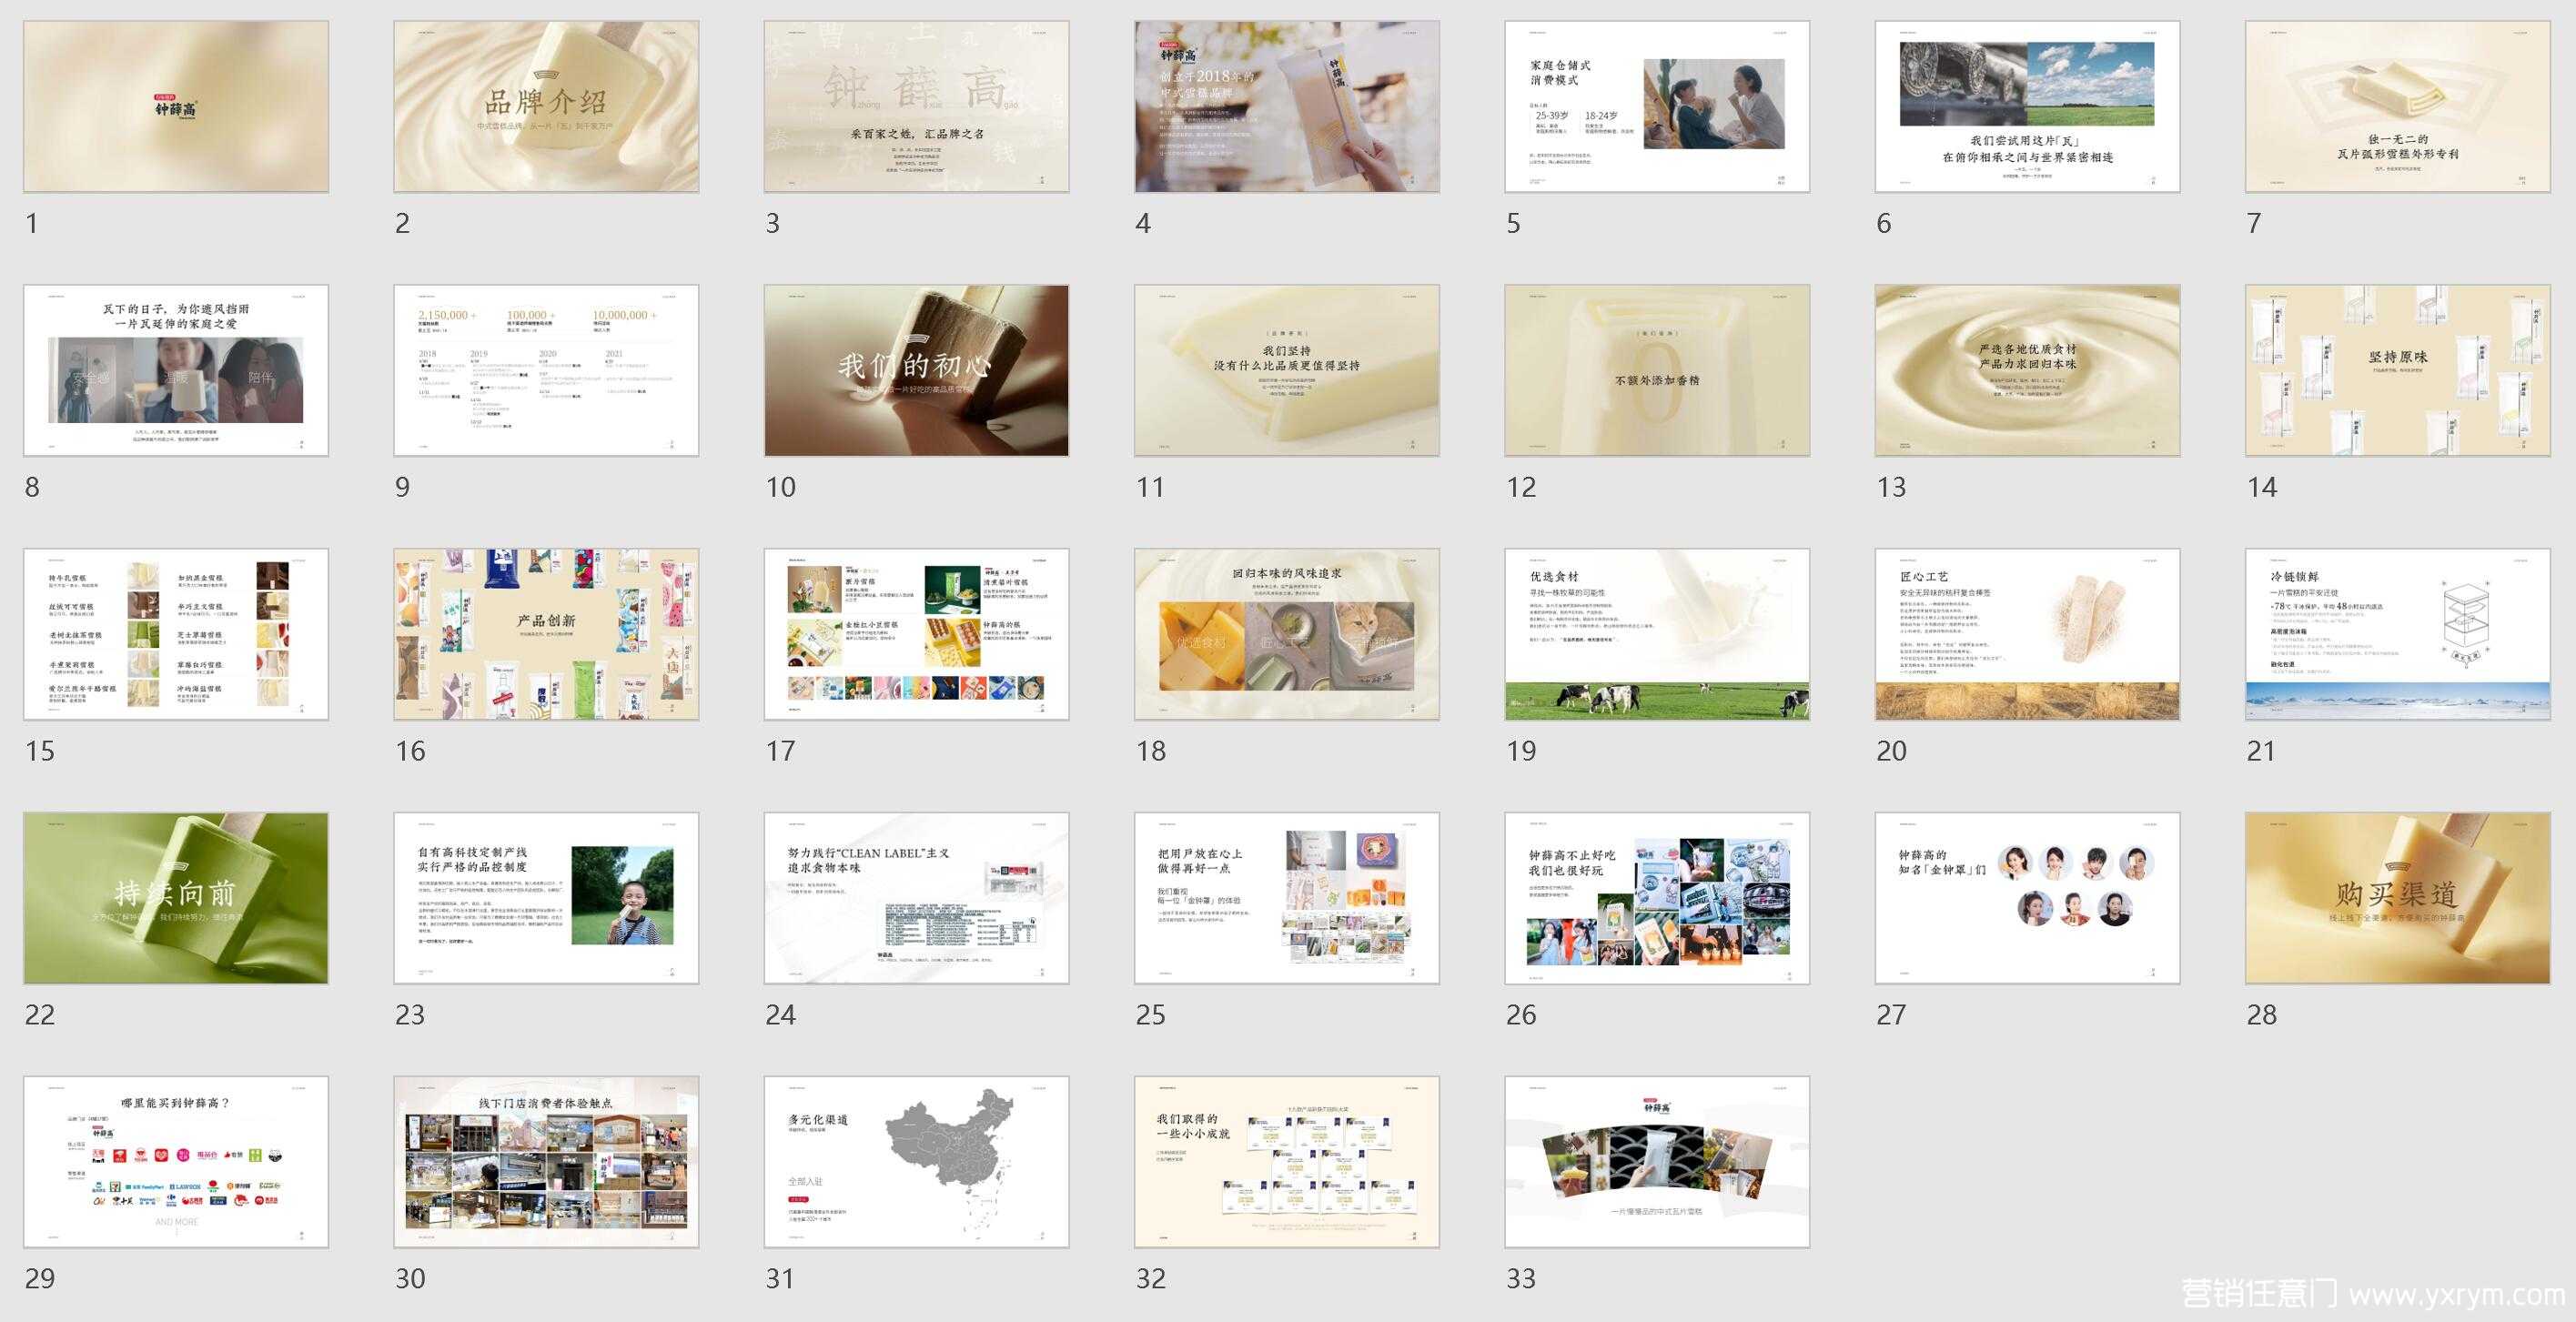Open slide 2 titled 品牌介绍
2576x1322 pixels.
point(546,106)
